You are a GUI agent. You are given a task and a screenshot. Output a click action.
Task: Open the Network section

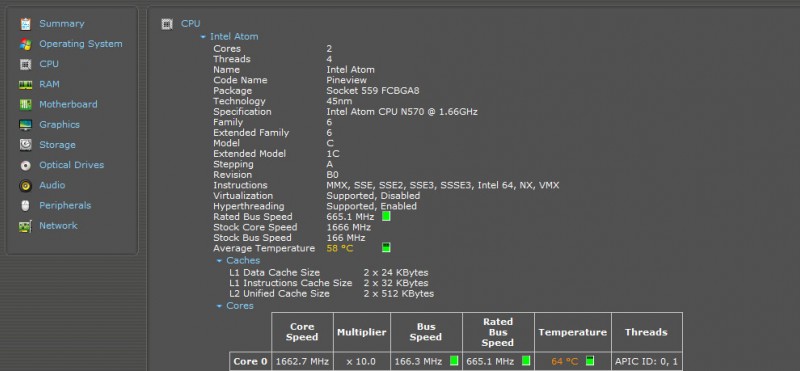58,225
